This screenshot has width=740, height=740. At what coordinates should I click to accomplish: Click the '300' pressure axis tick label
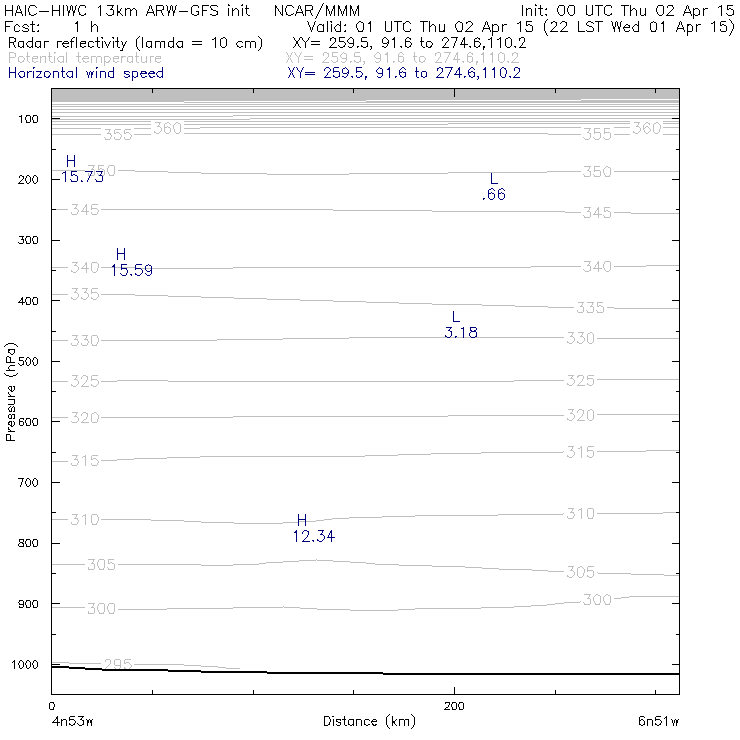point(28,240)
